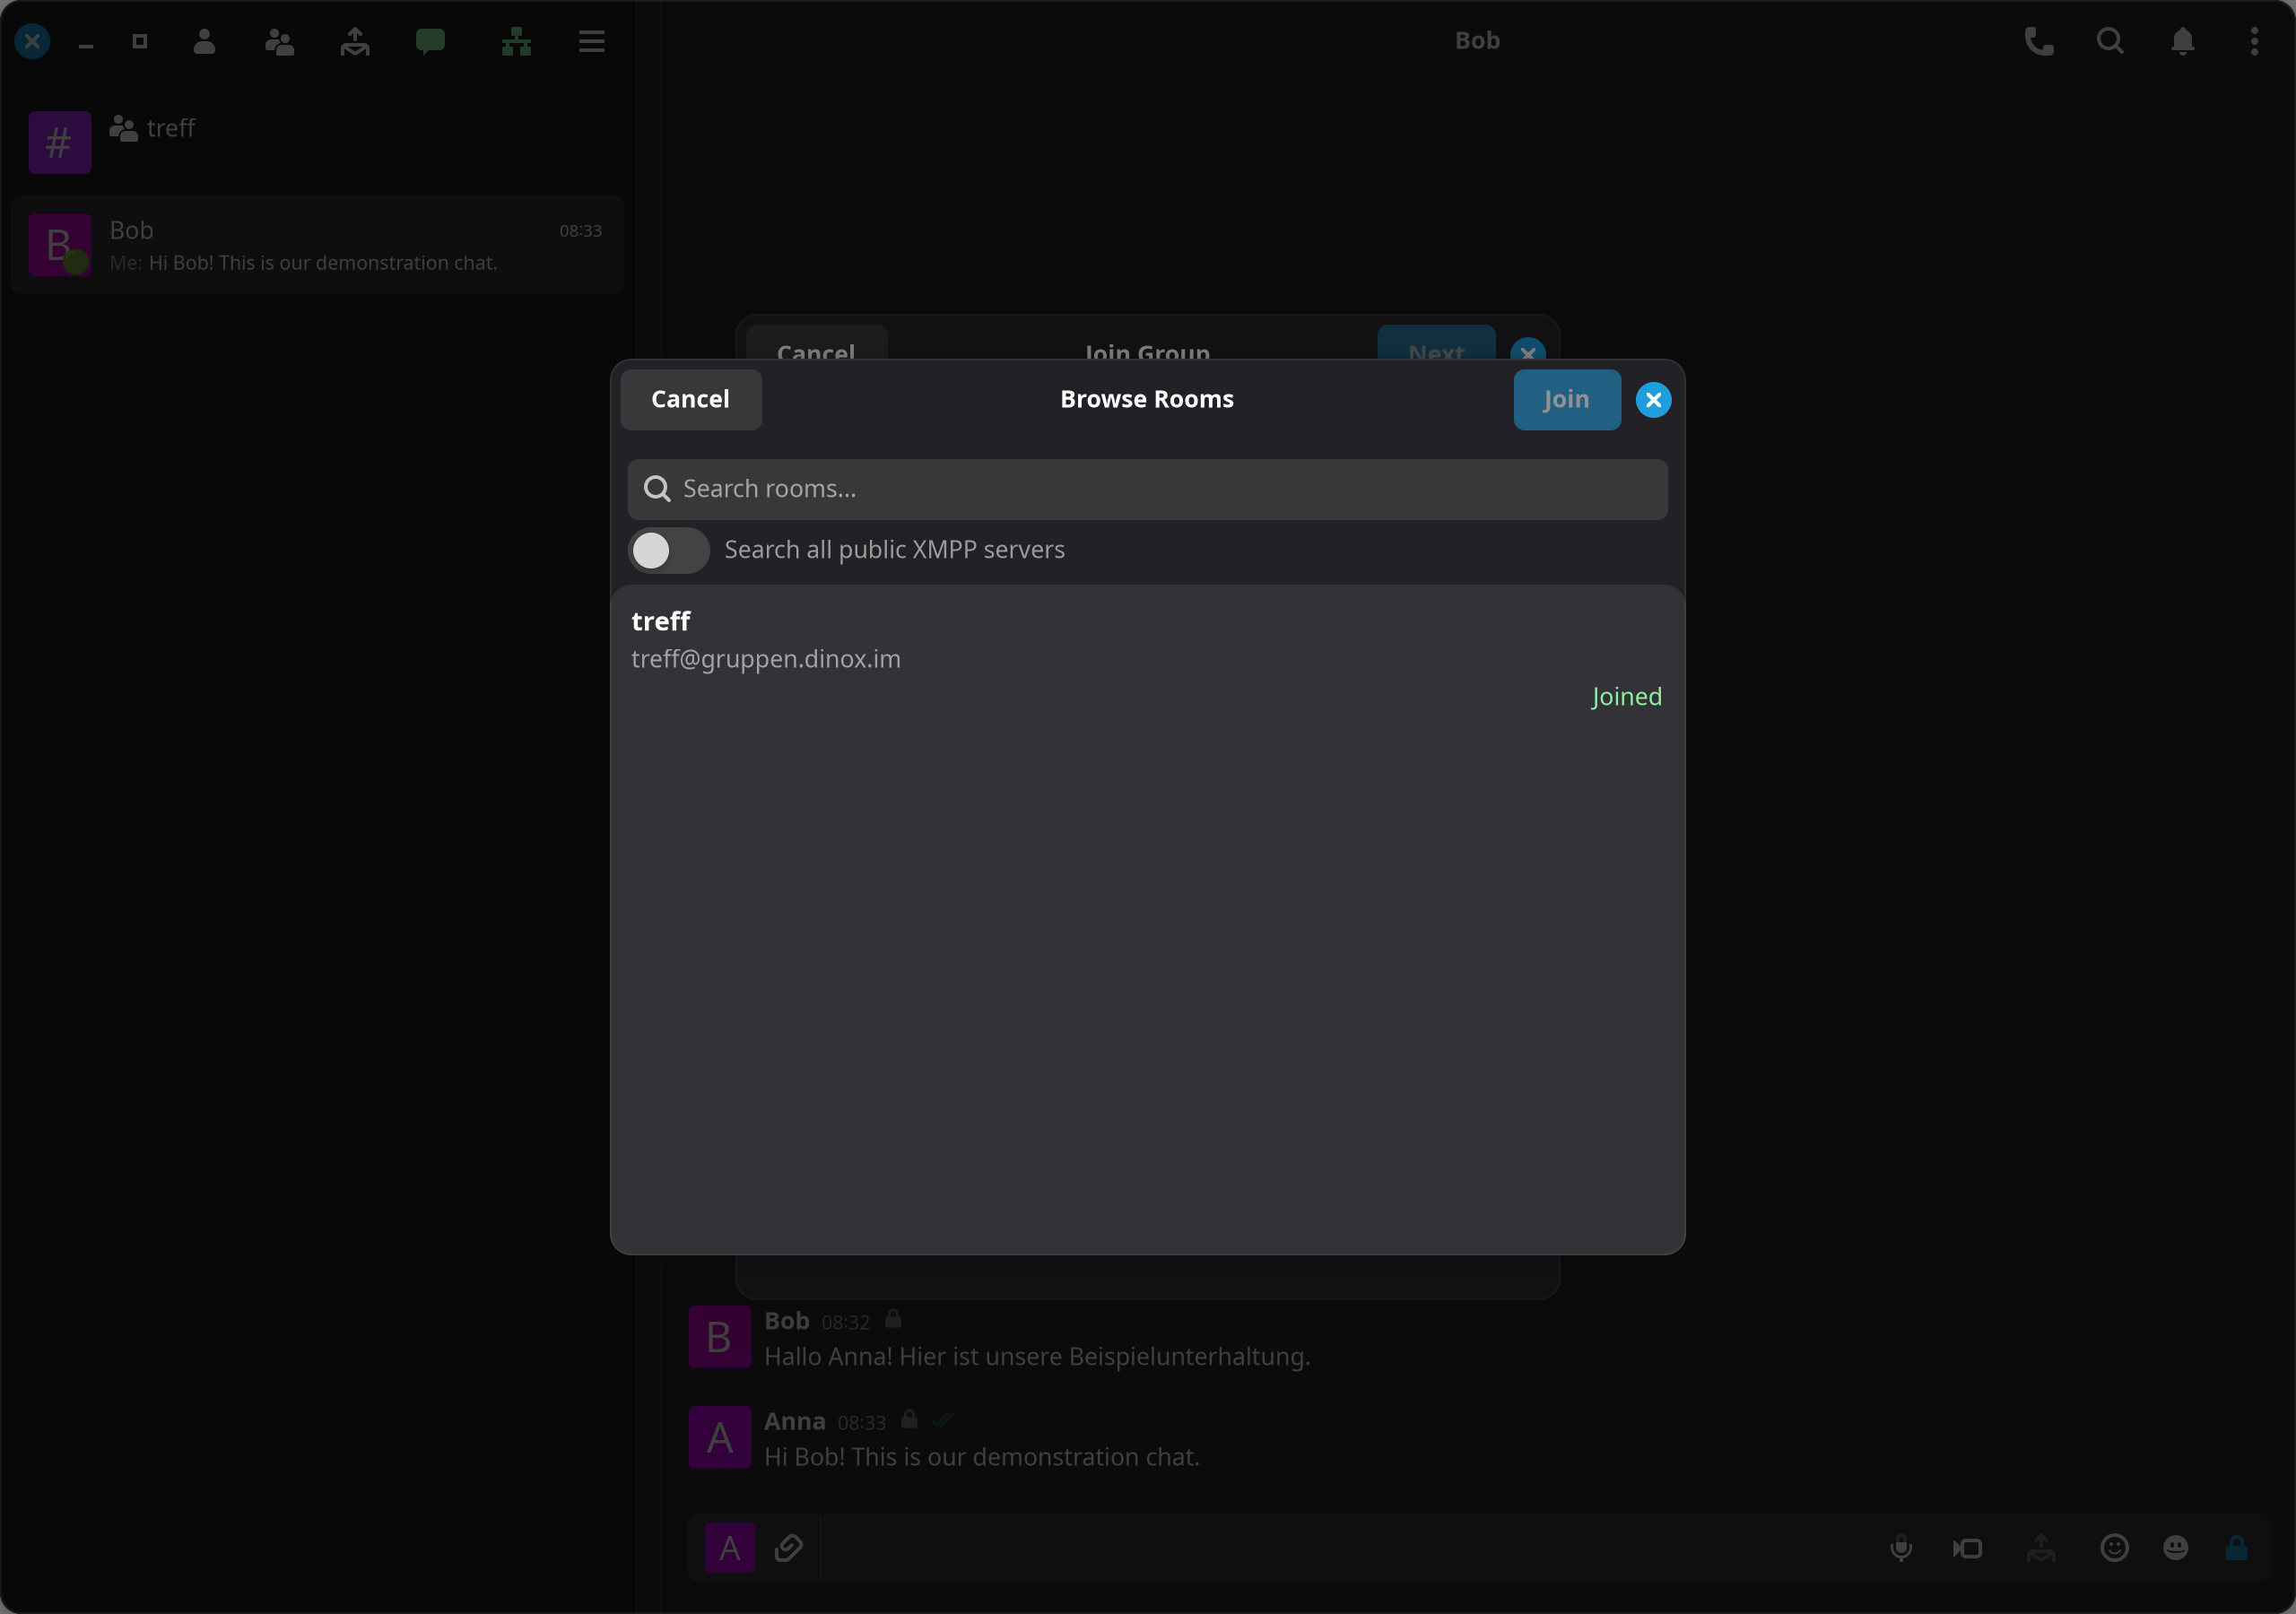Click the attachment paperclip icon

tap(788, 1548)
